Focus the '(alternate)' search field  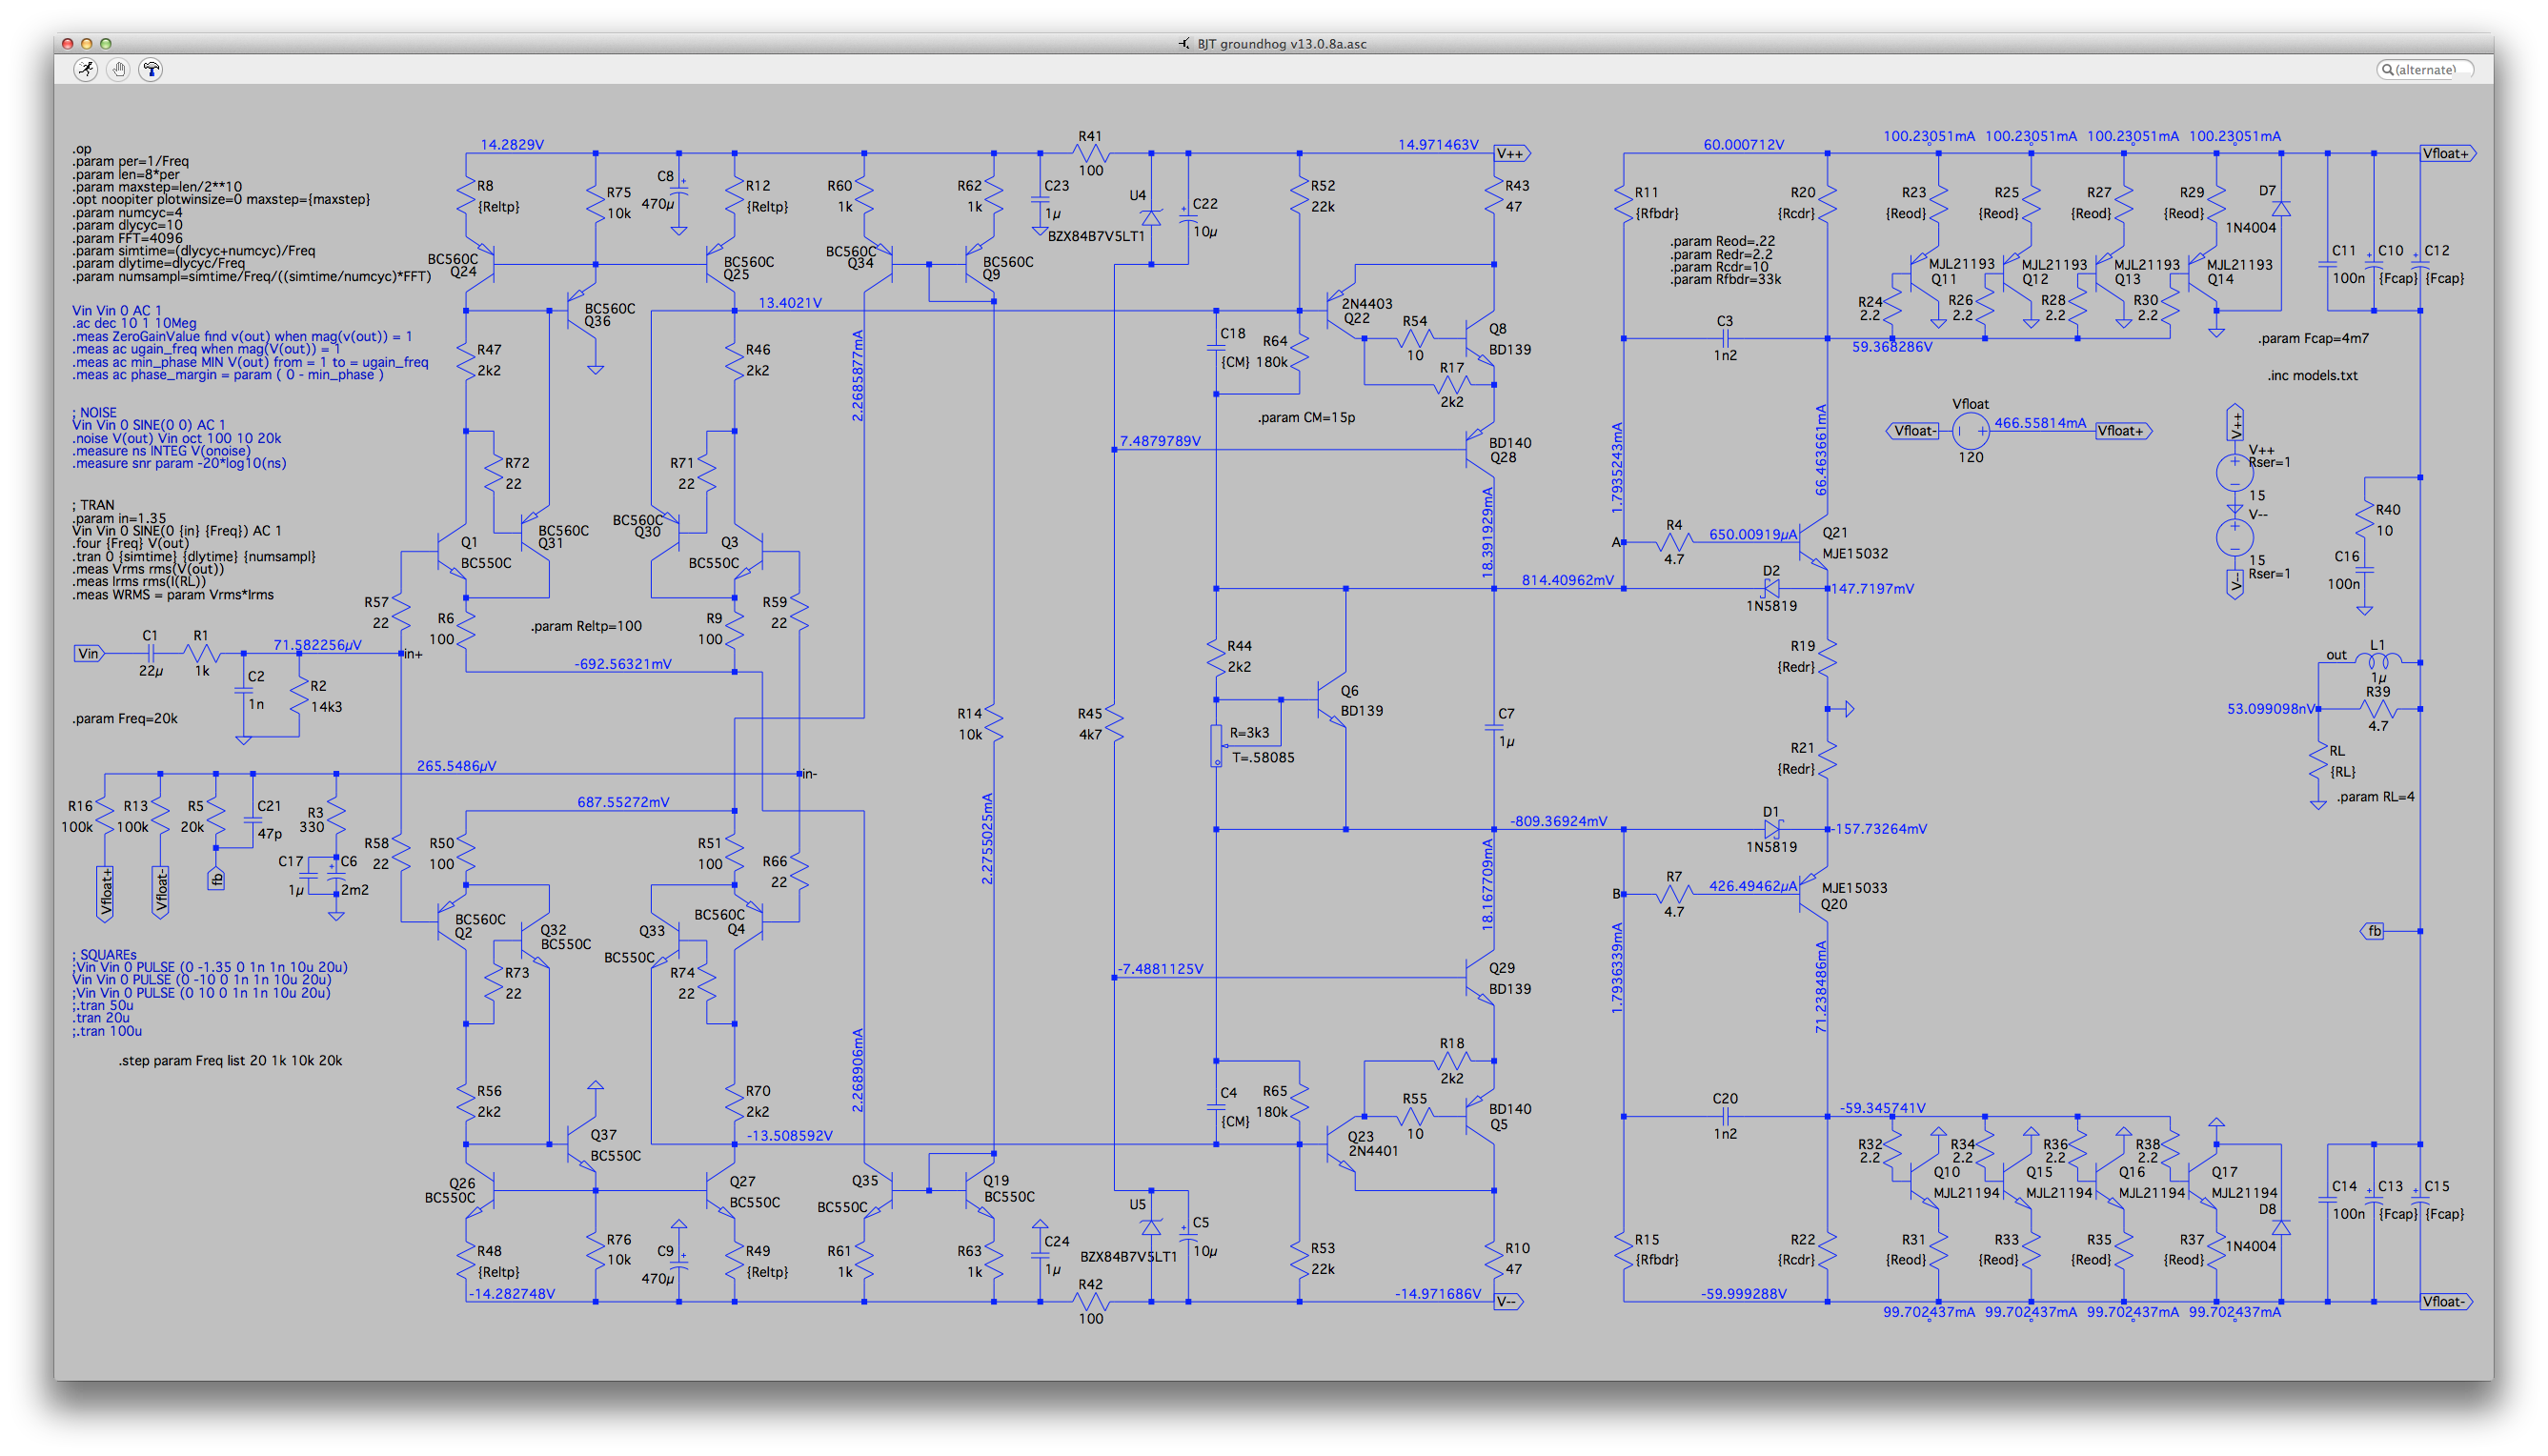coord(2425,69)
